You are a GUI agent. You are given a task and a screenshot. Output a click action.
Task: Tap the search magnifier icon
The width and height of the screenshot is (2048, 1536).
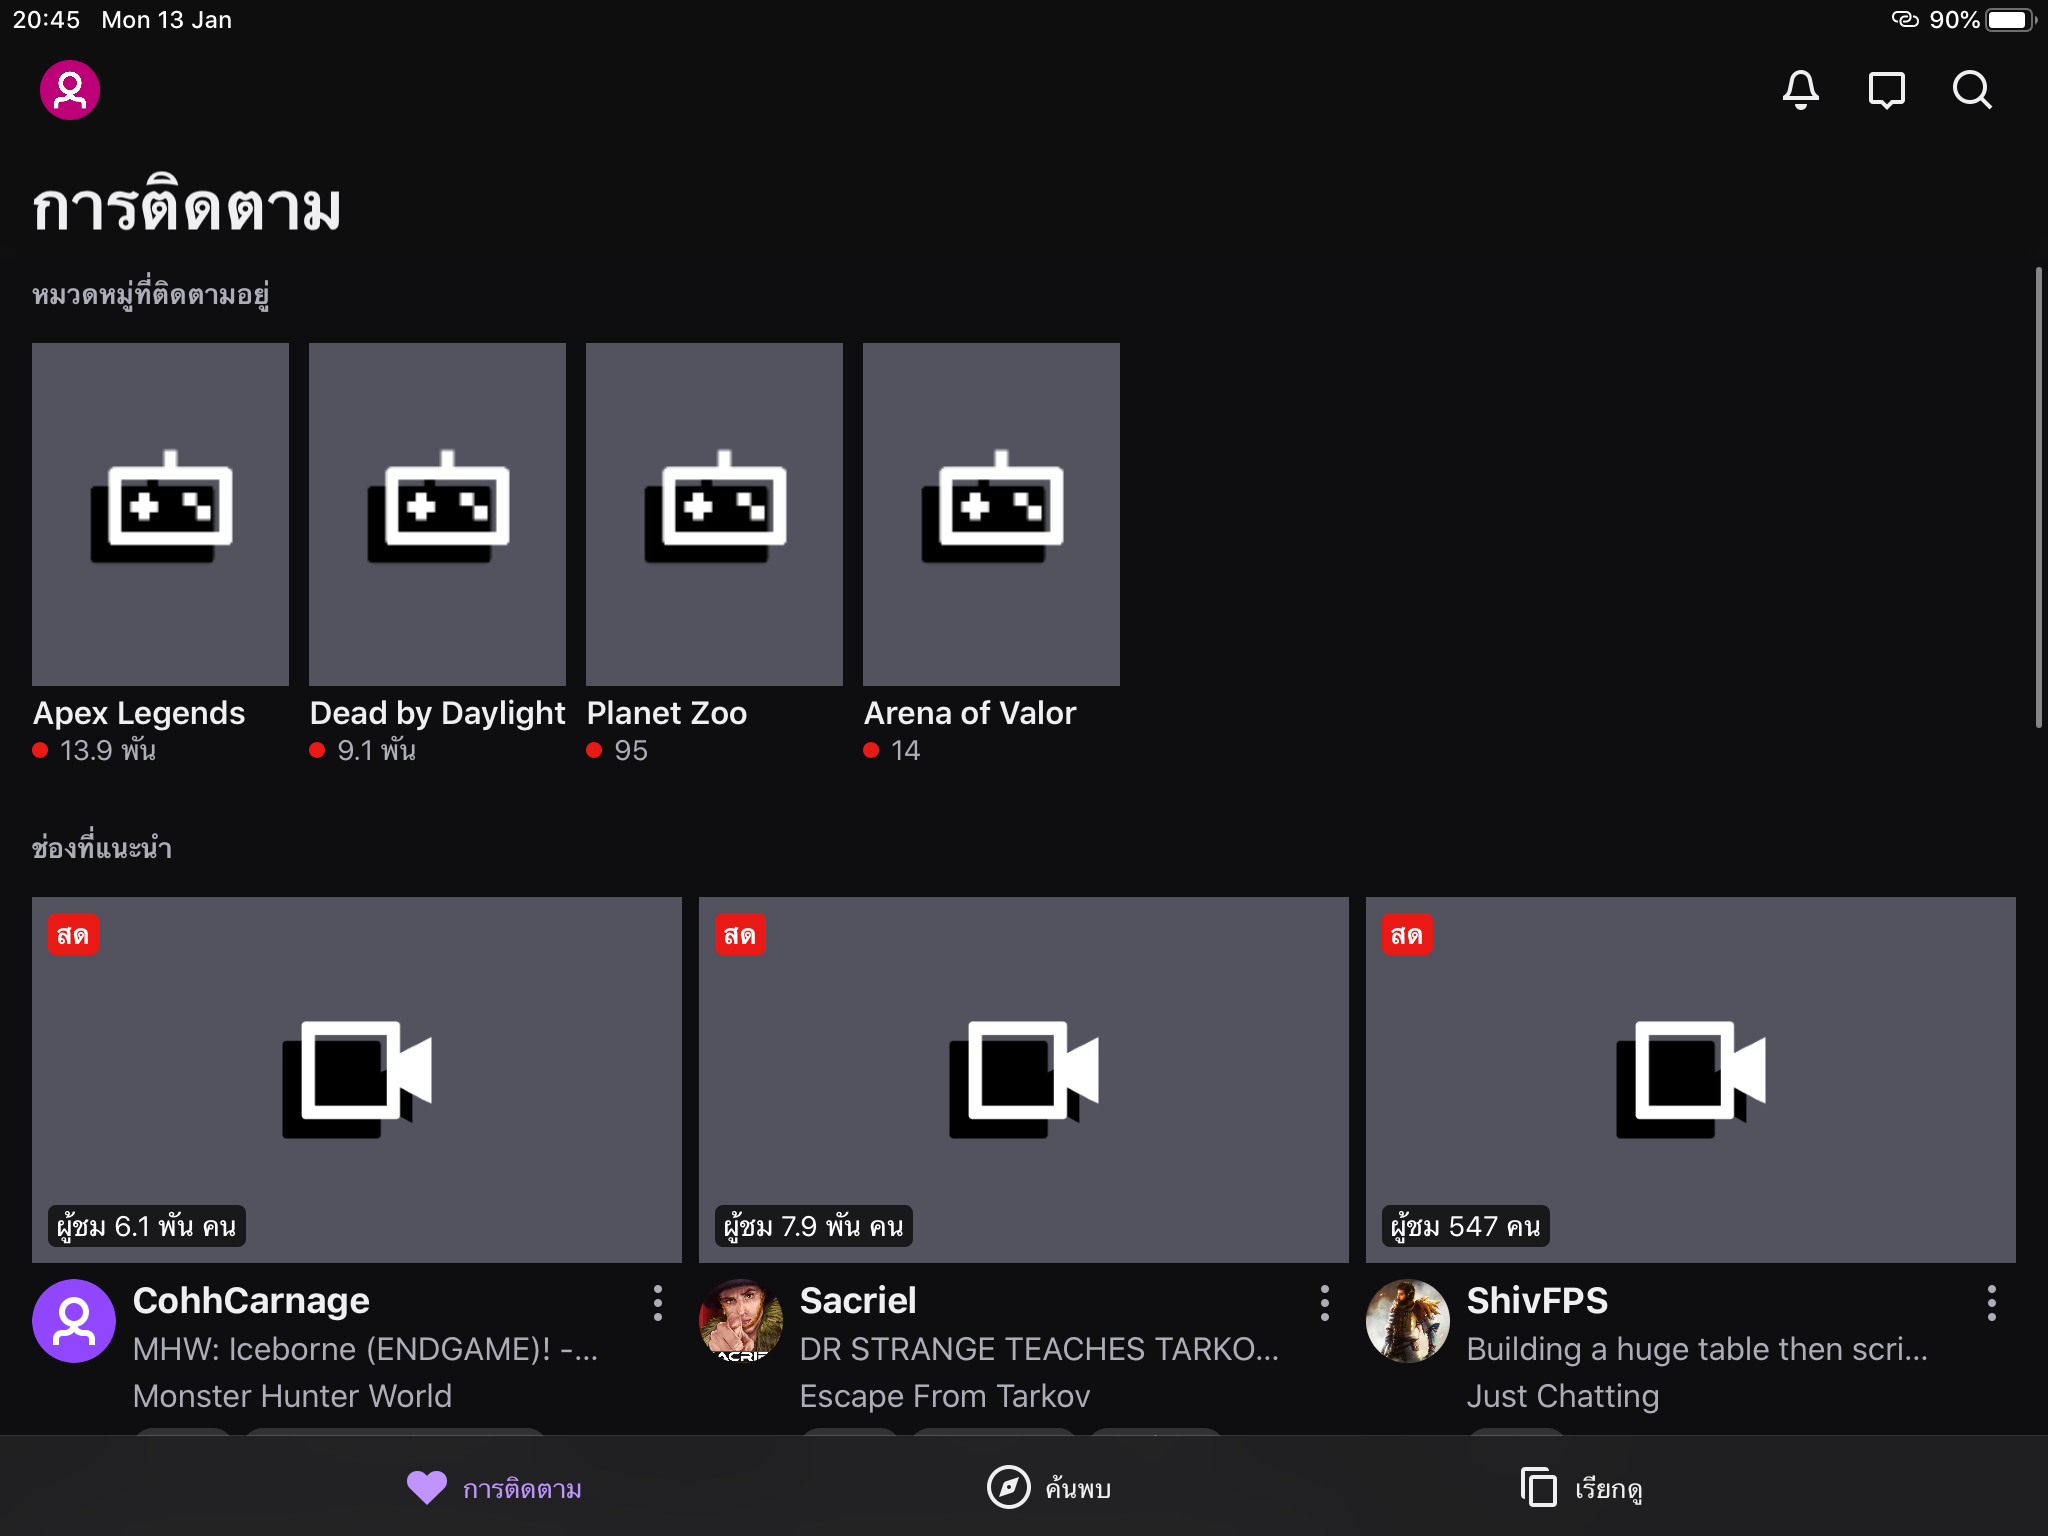[x=1972, y=90]
